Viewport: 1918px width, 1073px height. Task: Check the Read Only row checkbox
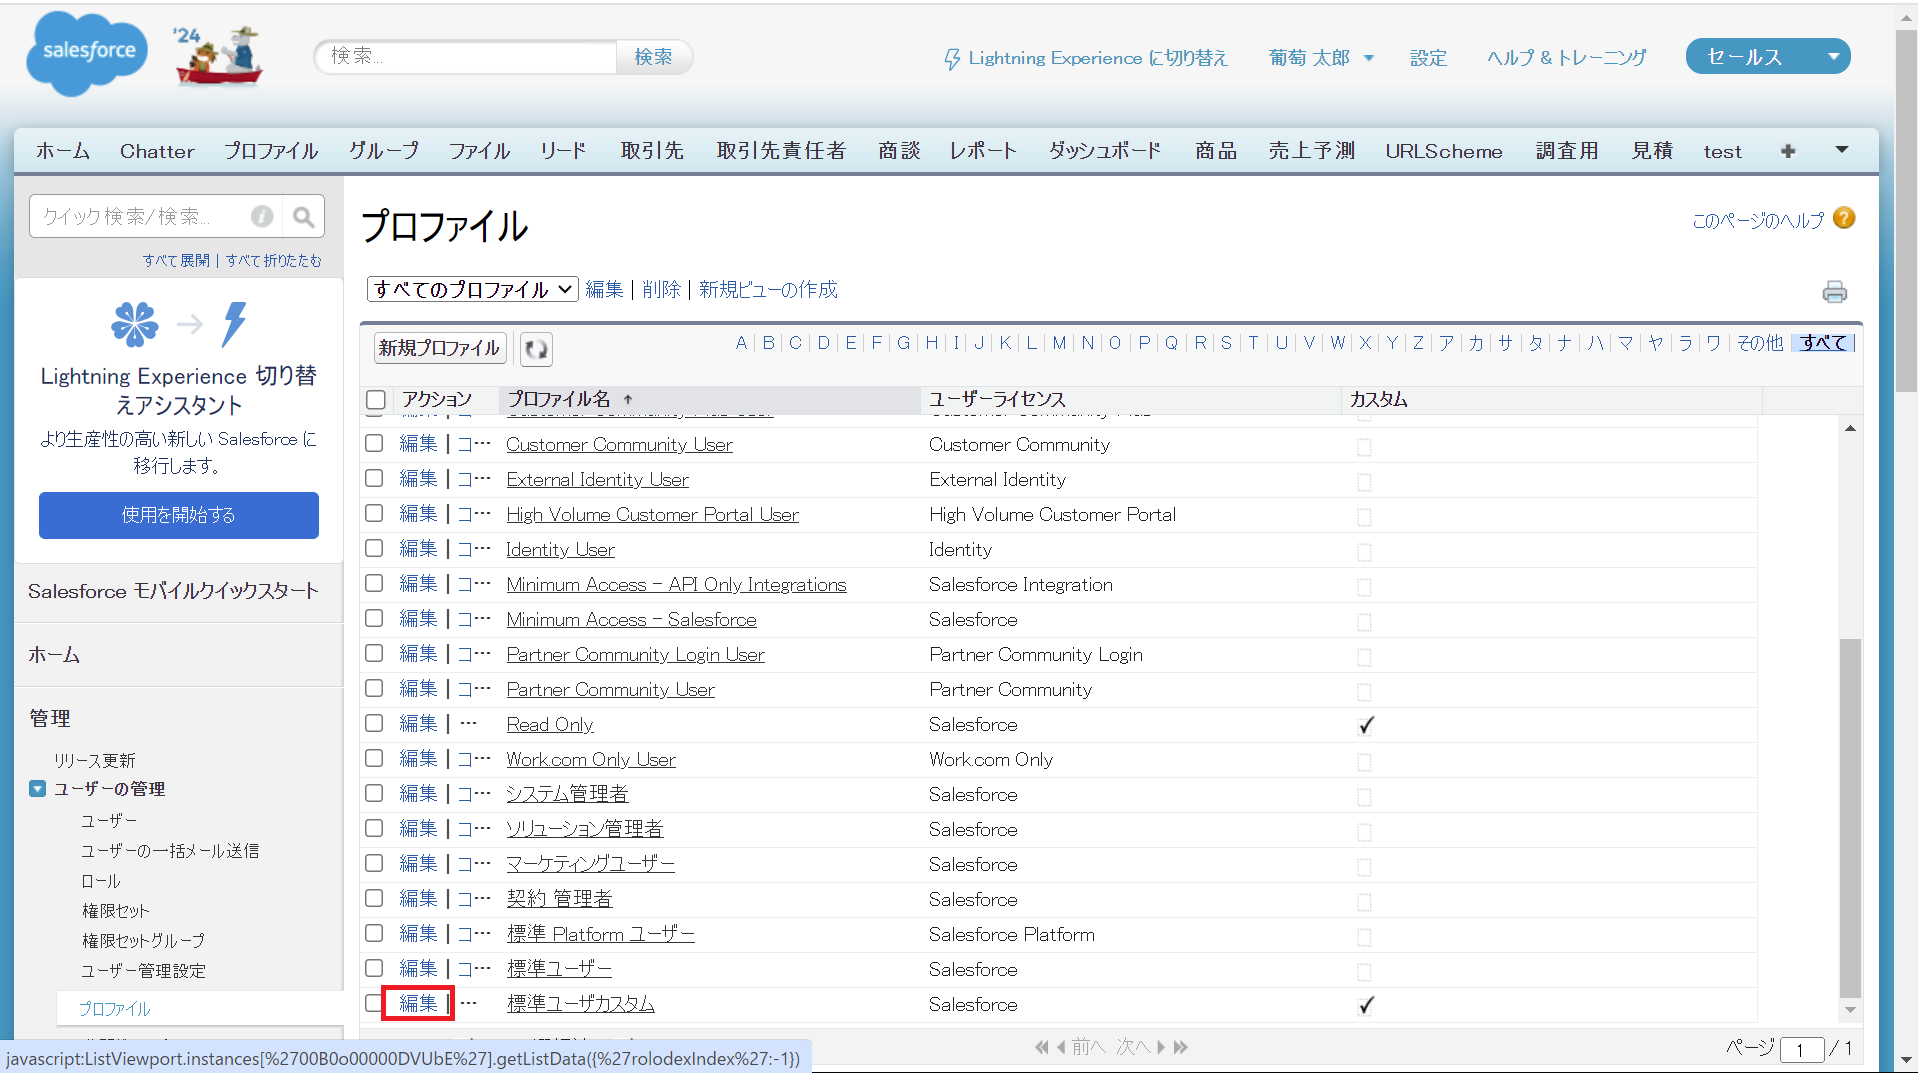coord(374,723)
